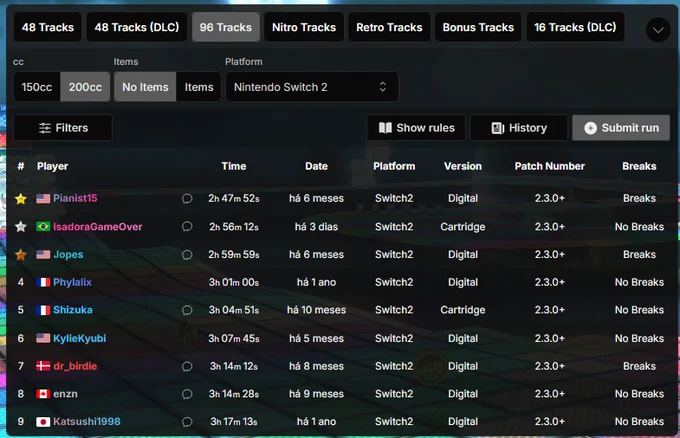Open comment bubble for Jopes' run
The height and width of the screenshot is (438, 680).
[x=187, y=255]
